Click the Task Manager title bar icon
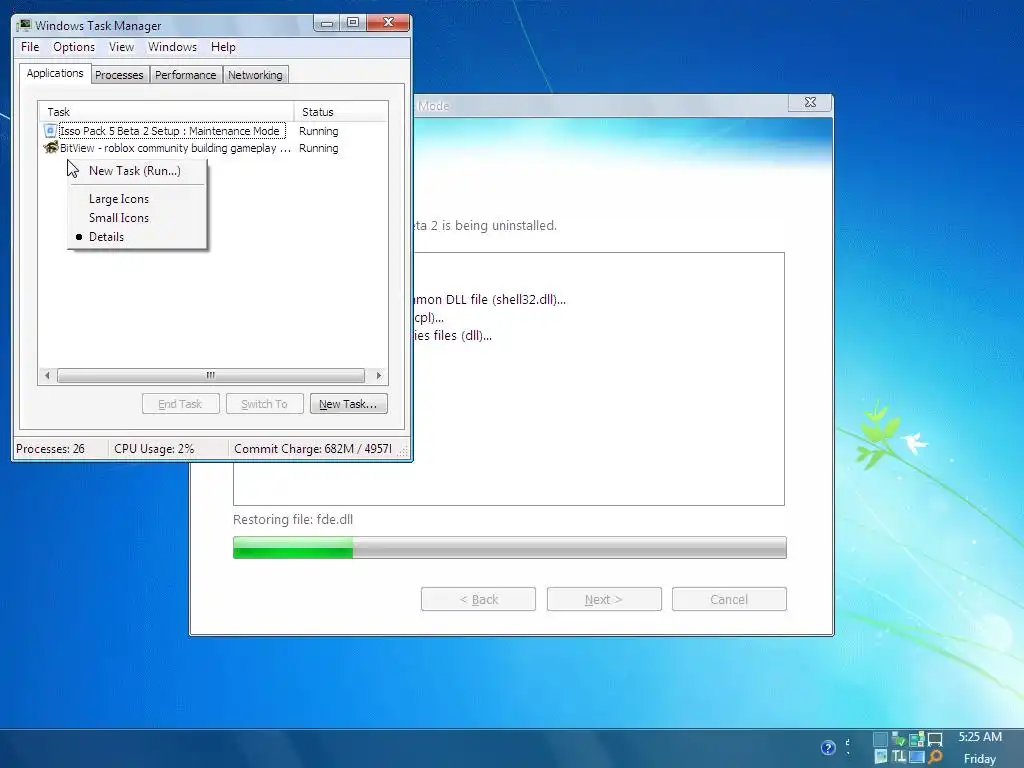 coord(24,25)
